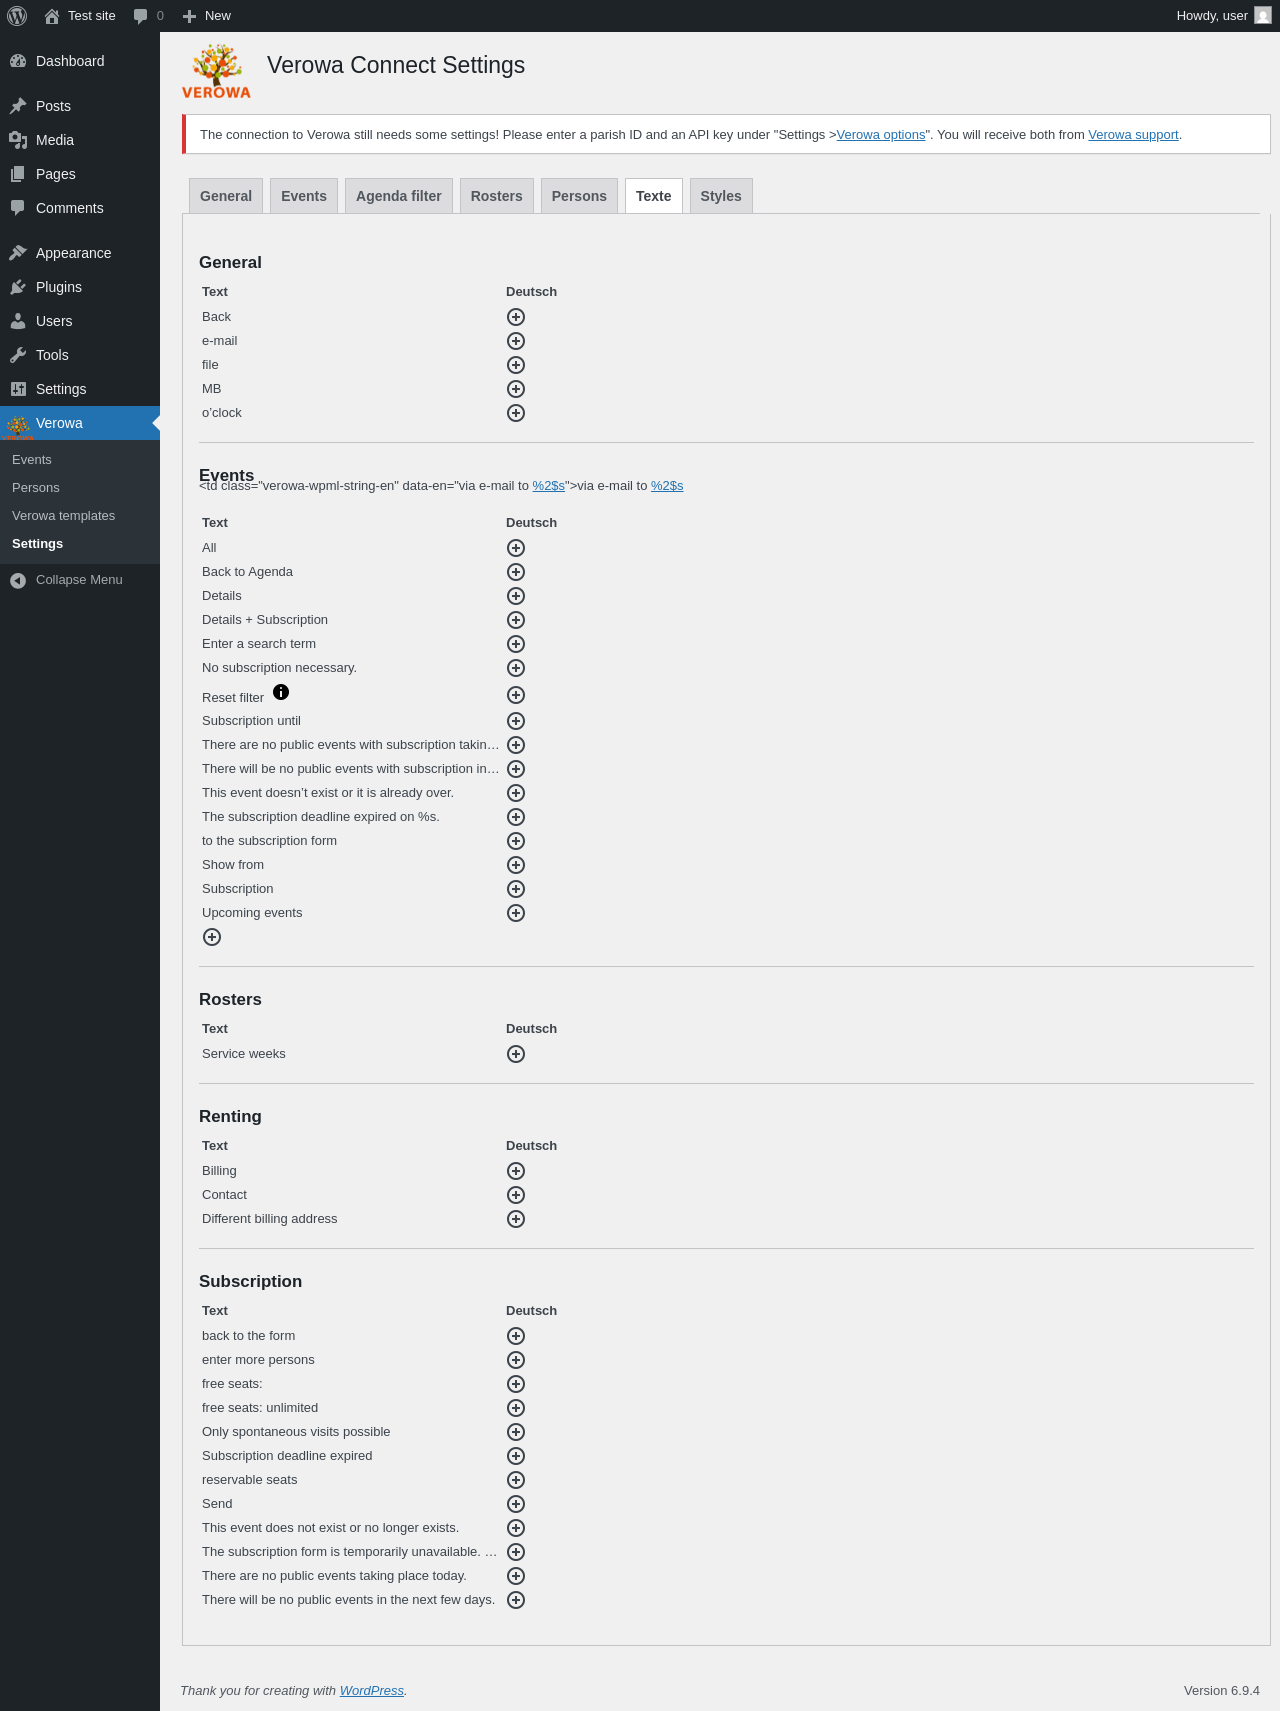This screenshot has width=1280, height=1711.
Task: Open the Howdy, user account menu
Action: [1224, 16]
